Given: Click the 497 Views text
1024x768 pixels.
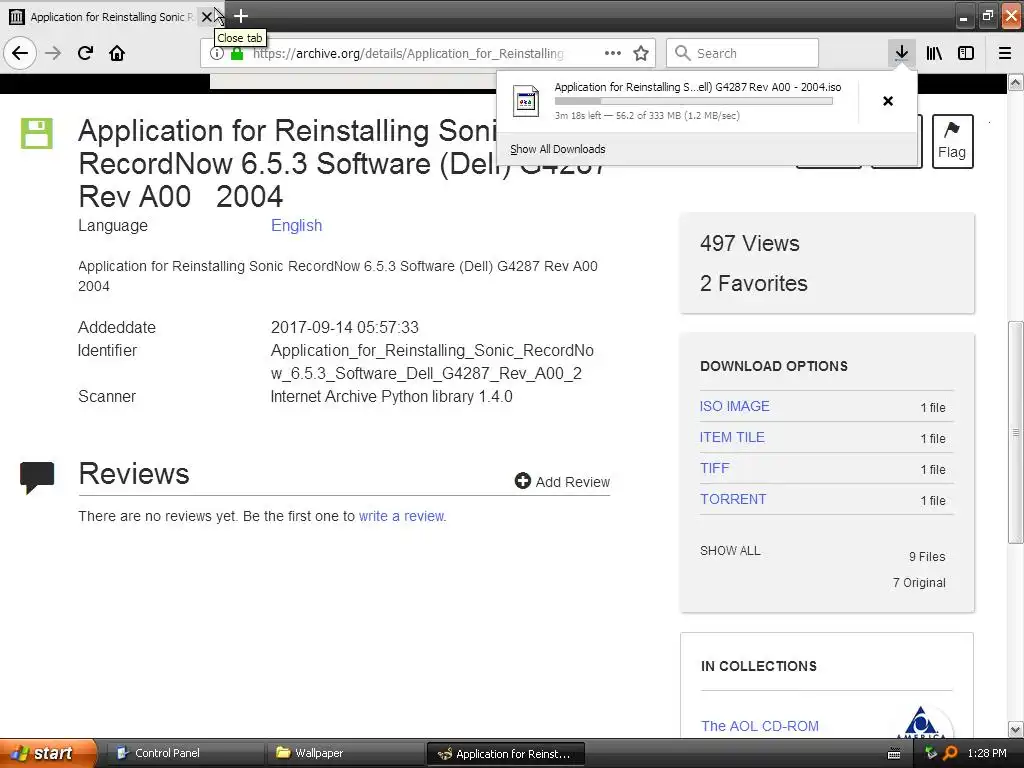Looking at the screenshot, I should pos(750,243).
